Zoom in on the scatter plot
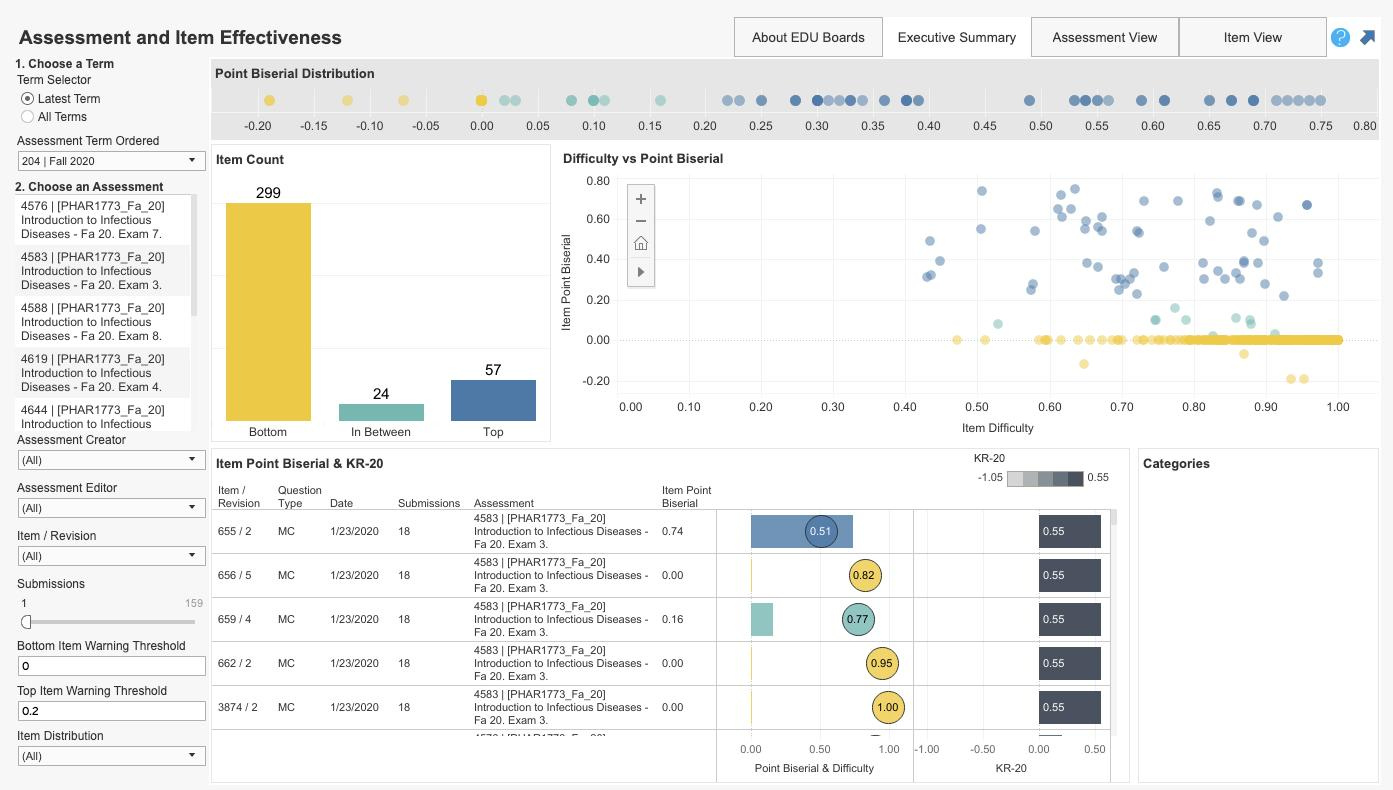1393x790 pixels. pos(641,199)
